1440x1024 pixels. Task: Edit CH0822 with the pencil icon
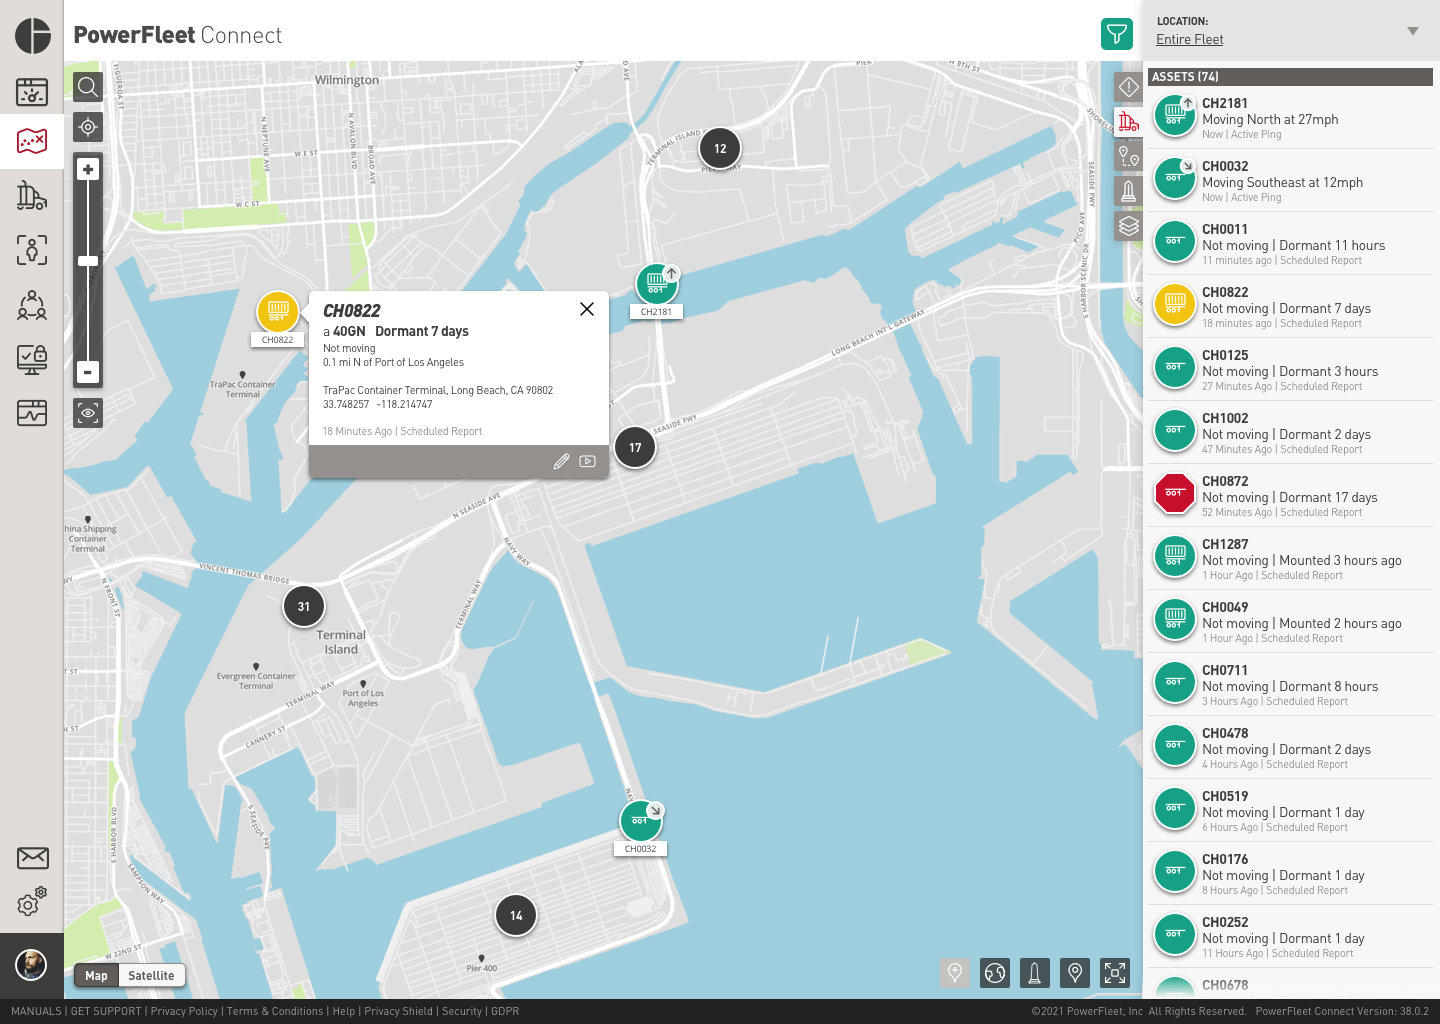click(561, 461)
